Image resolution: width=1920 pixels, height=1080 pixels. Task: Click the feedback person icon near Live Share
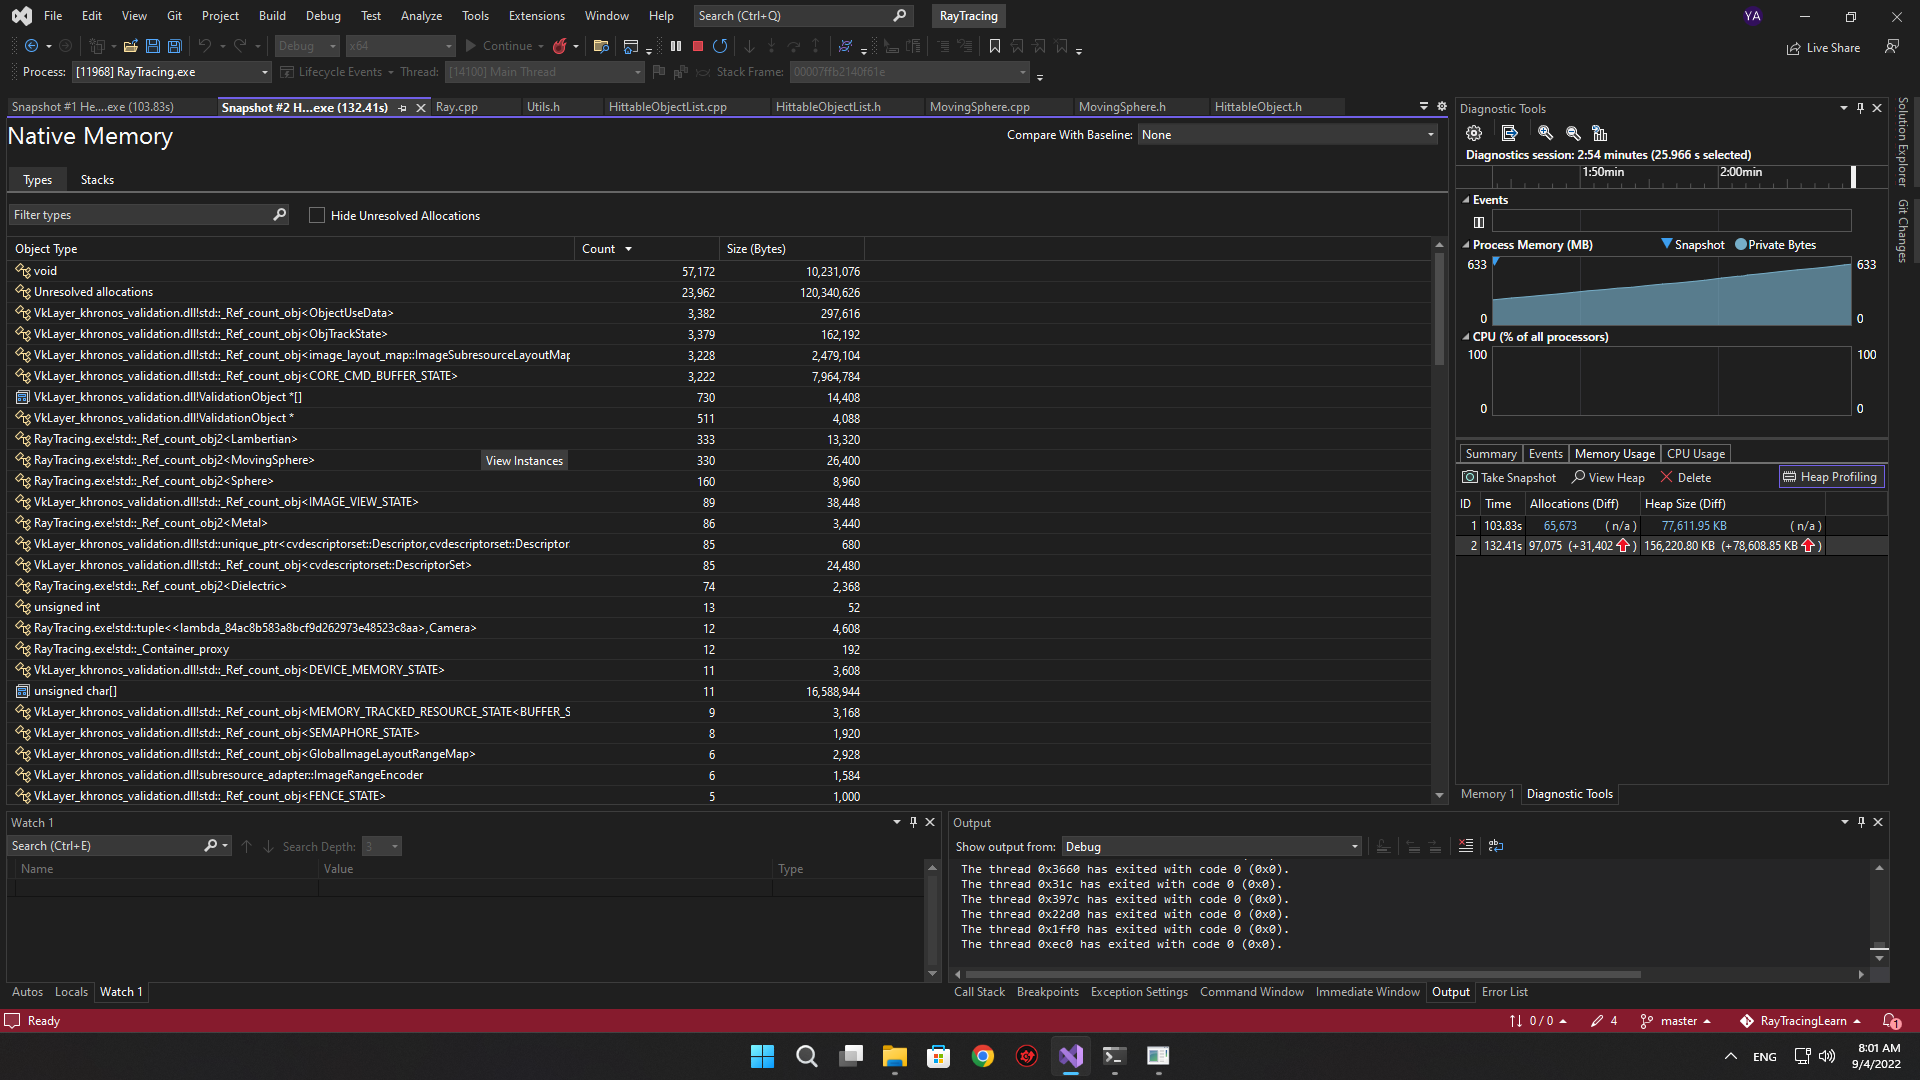coord(1892,47)
